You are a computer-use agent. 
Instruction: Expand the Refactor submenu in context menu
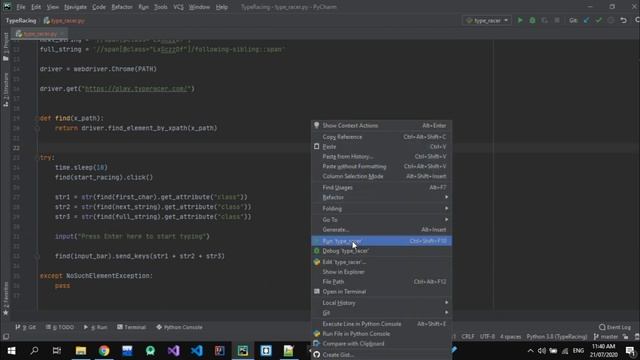[381, 197]
